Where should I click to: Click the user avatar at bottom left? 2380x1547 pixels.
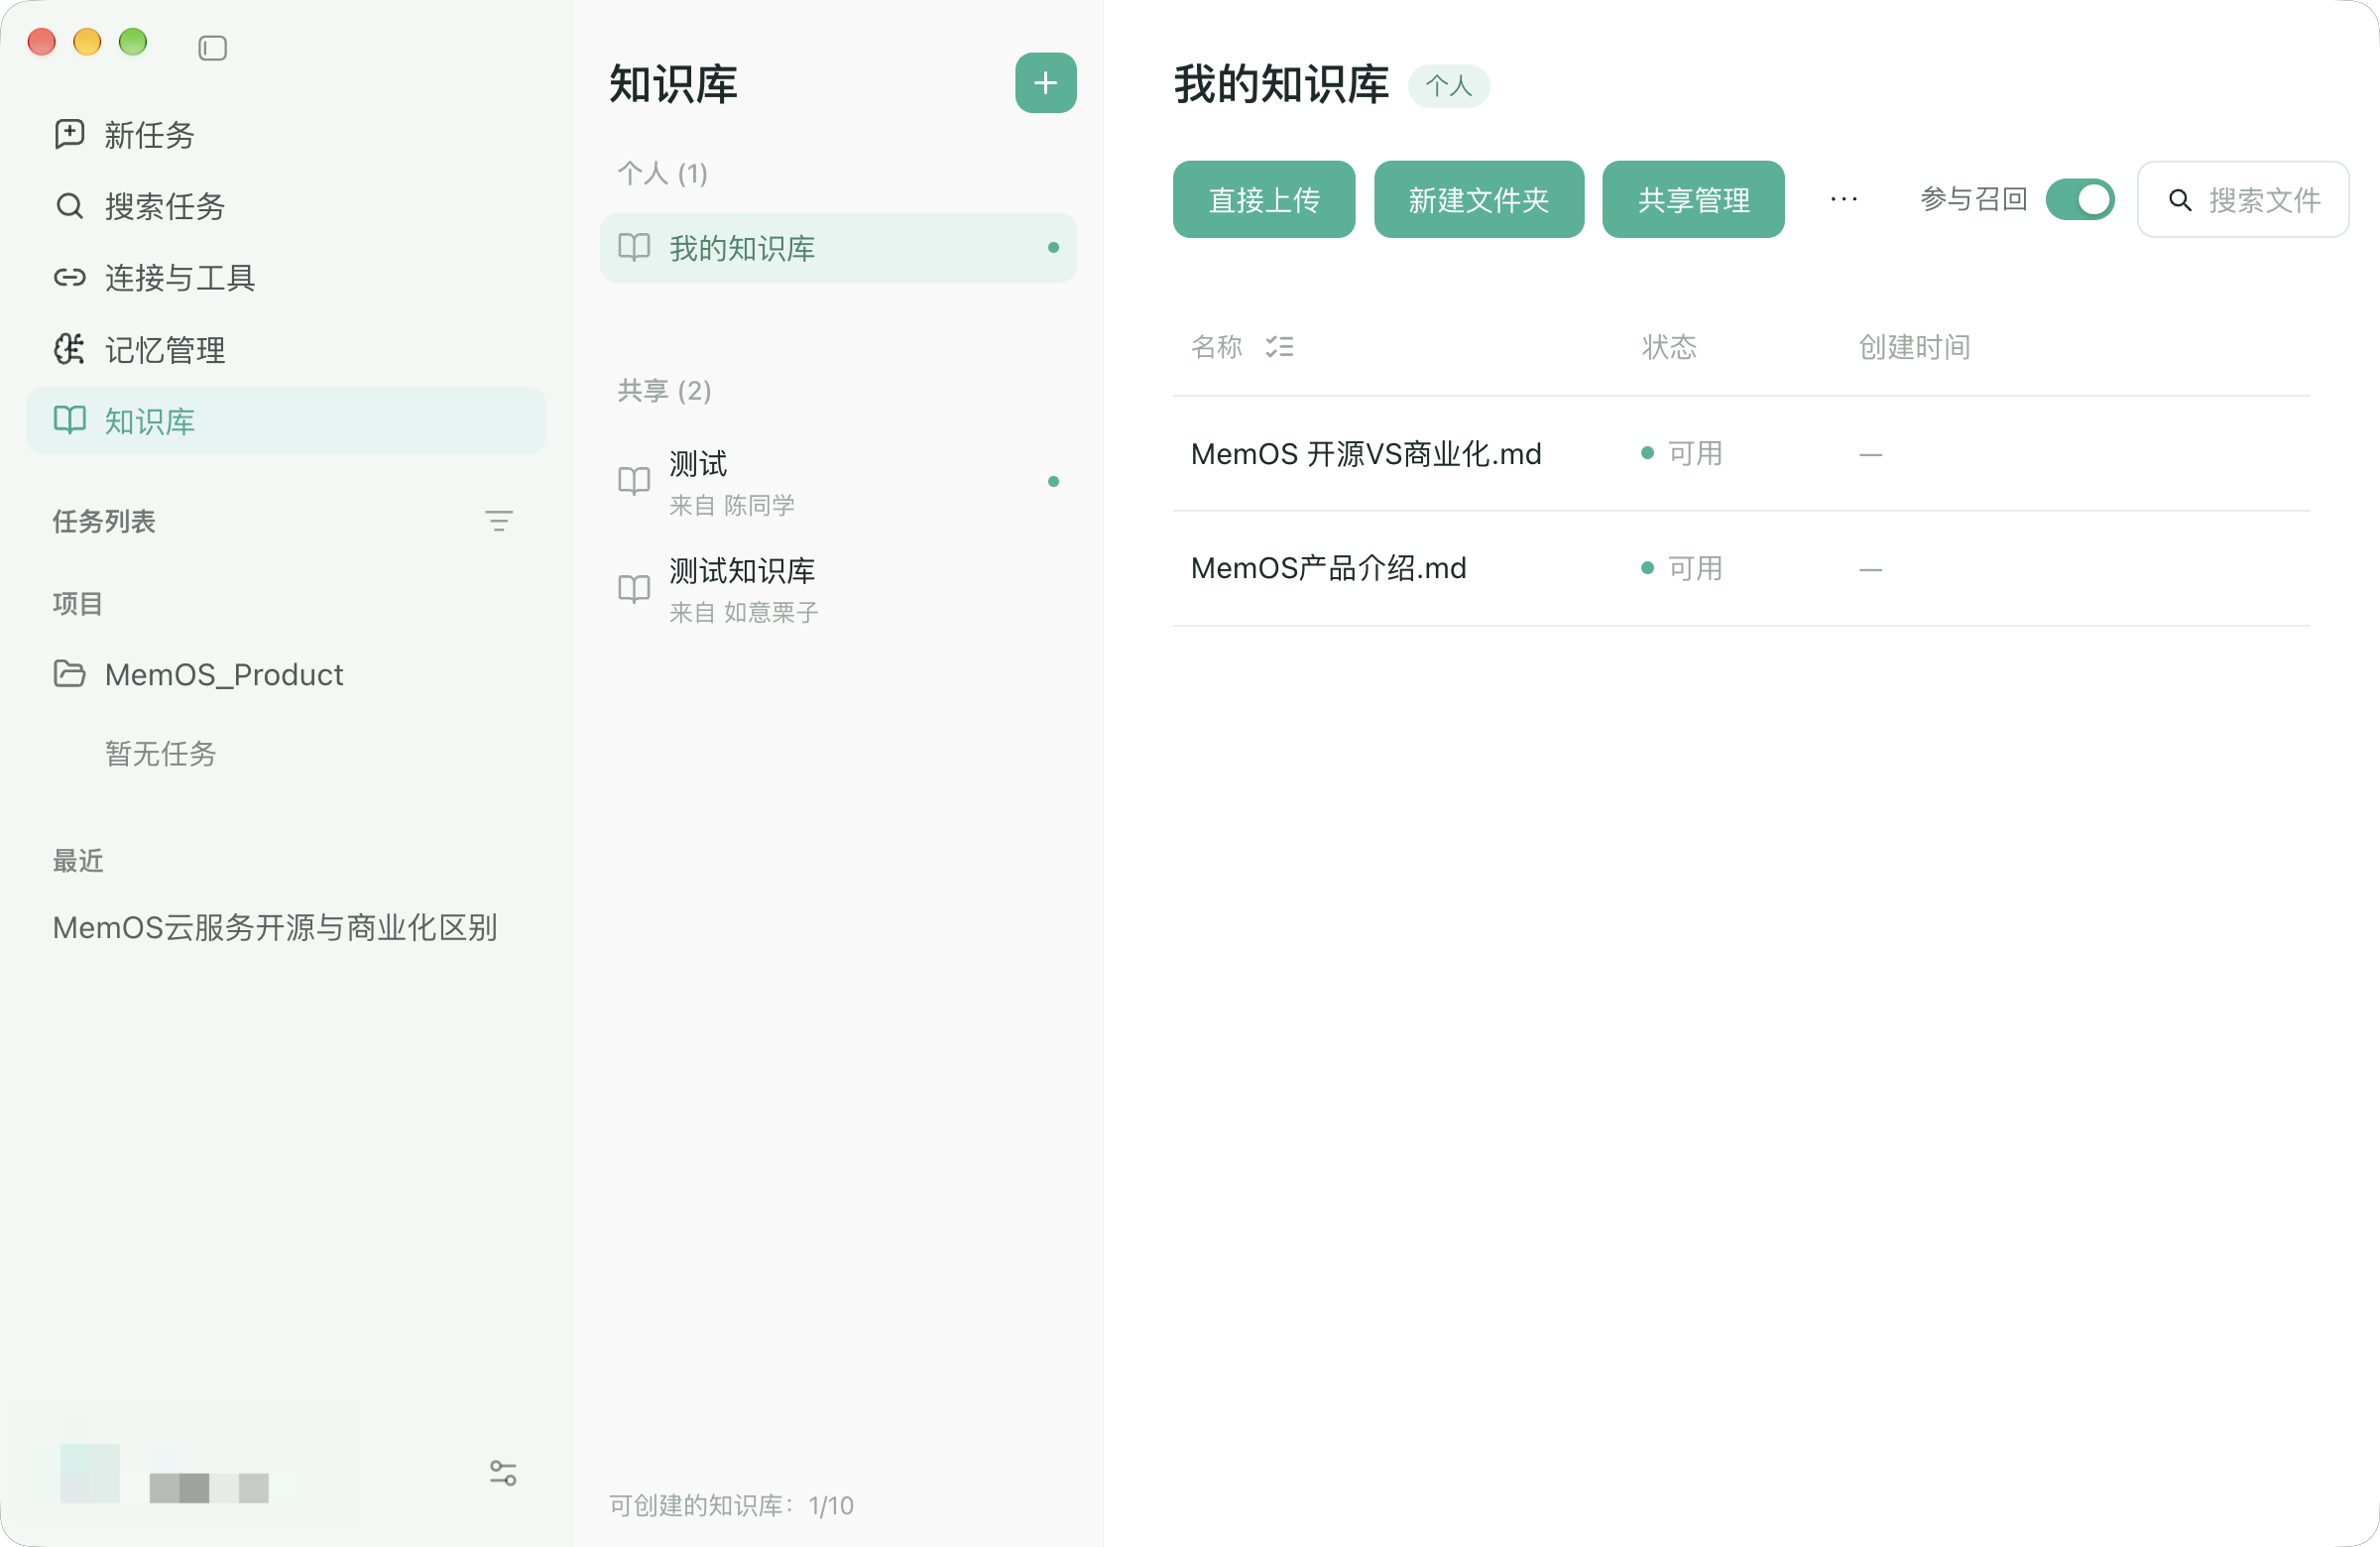[90, 1472]
